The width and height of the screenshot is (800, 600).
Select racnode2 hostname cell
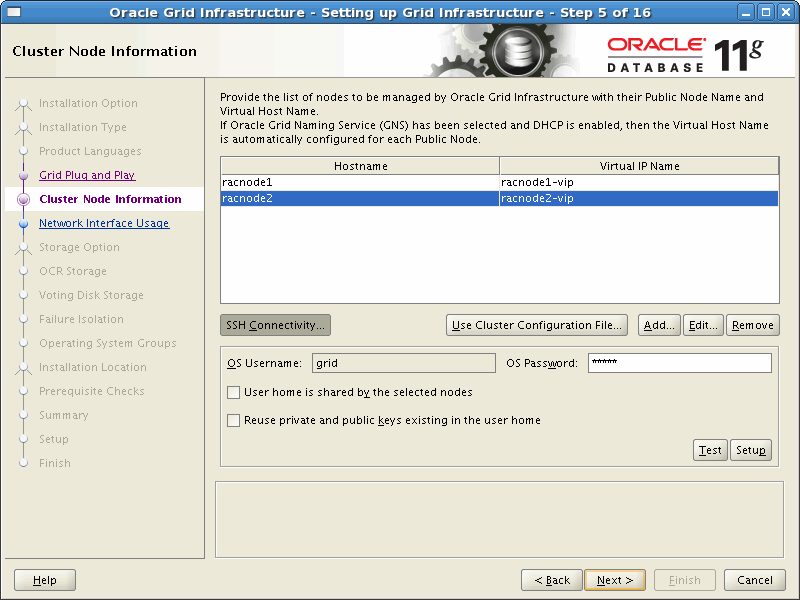point(360,198)
